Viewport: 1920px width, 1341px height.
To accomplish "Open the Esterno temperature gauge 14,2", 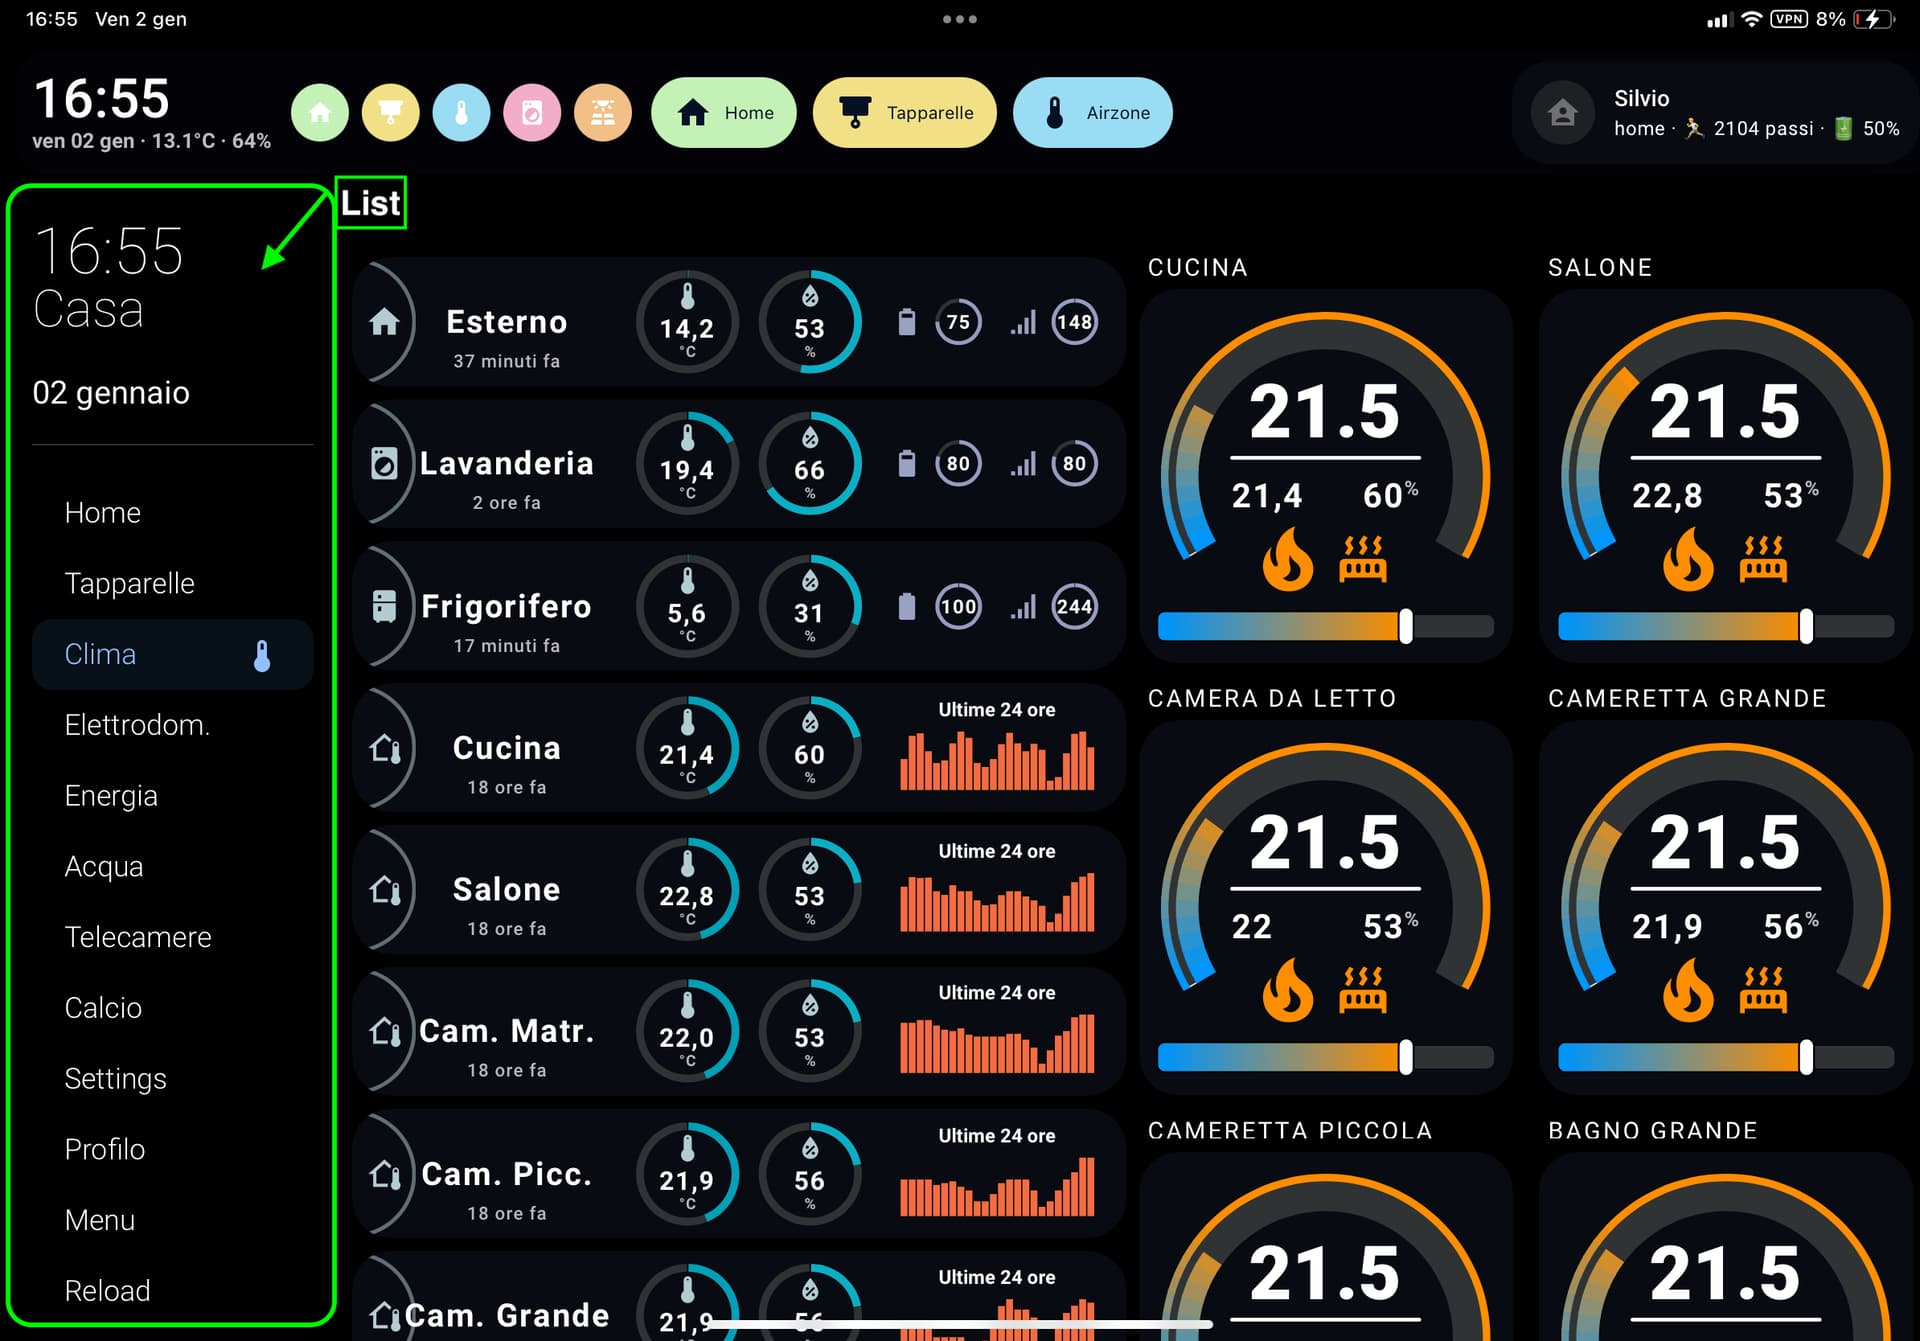I will click(x=687, y=323).
